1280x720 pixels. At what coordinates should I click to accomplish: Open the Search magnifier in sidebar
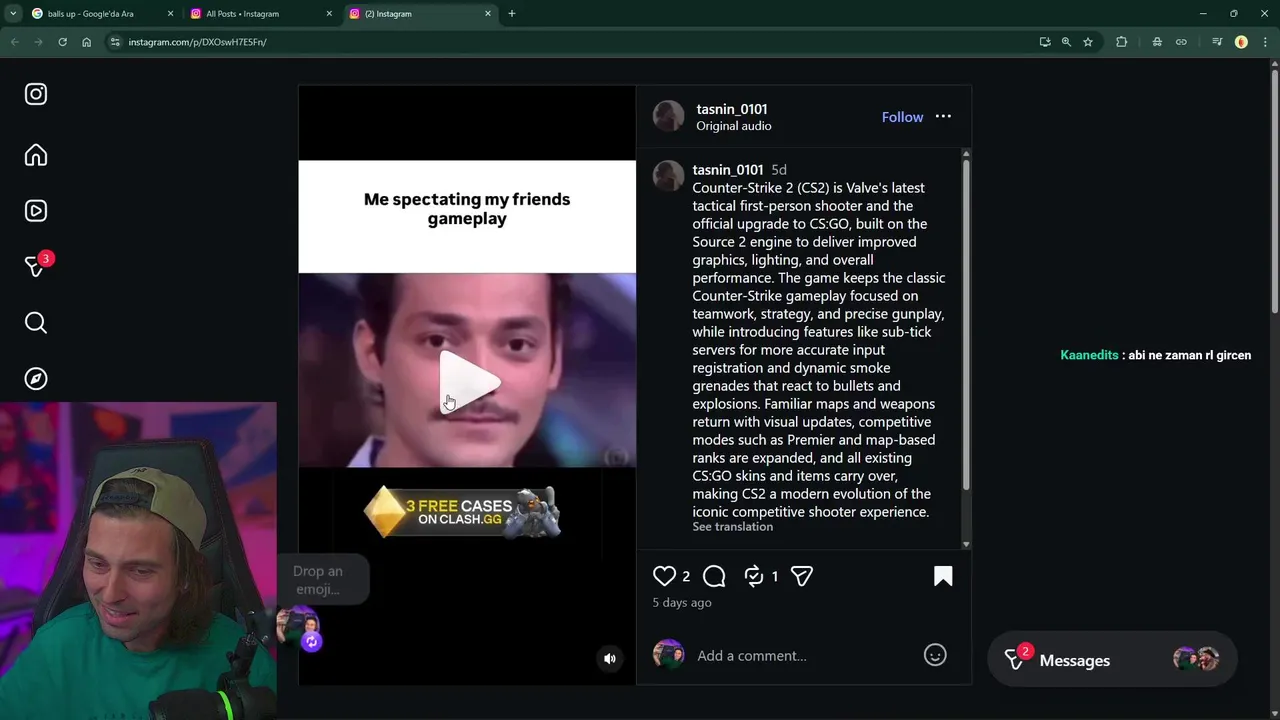(x=36, y=322)
